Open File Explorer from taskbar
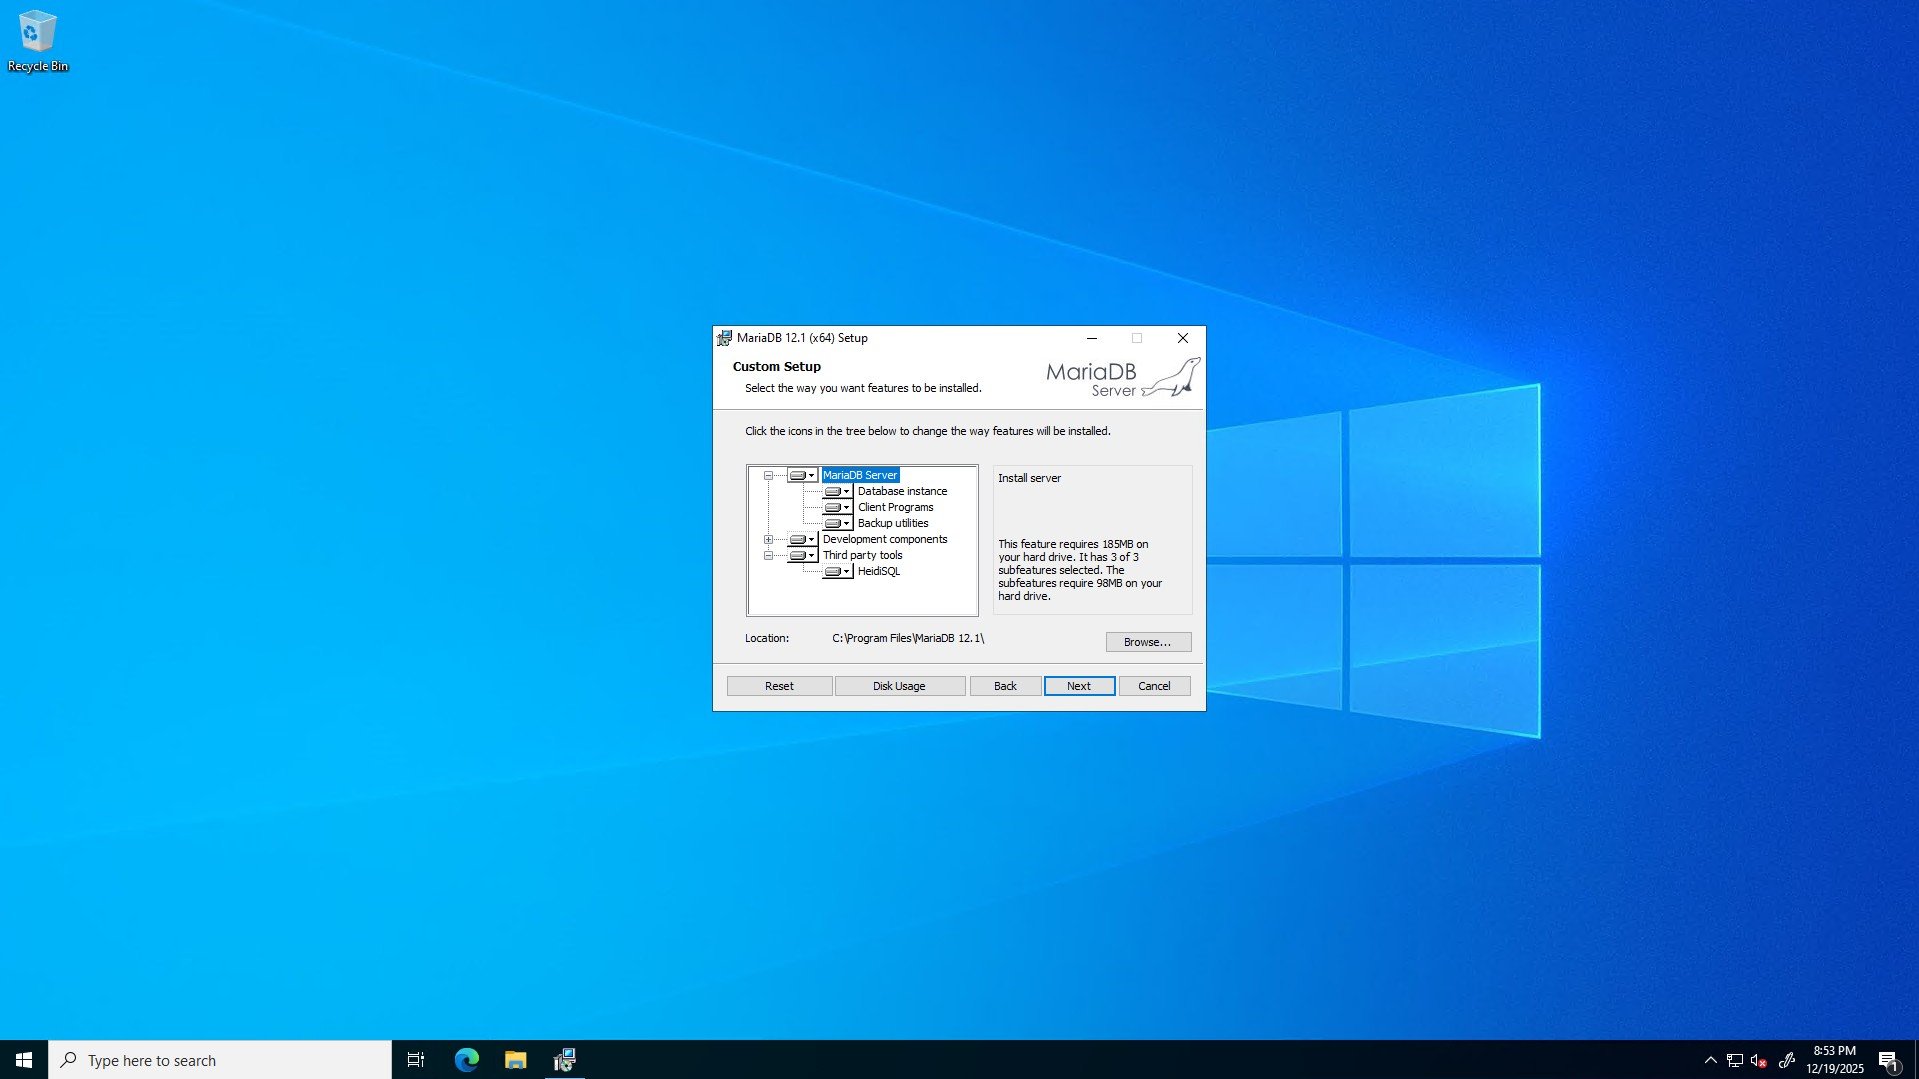 pos(515,1060)
